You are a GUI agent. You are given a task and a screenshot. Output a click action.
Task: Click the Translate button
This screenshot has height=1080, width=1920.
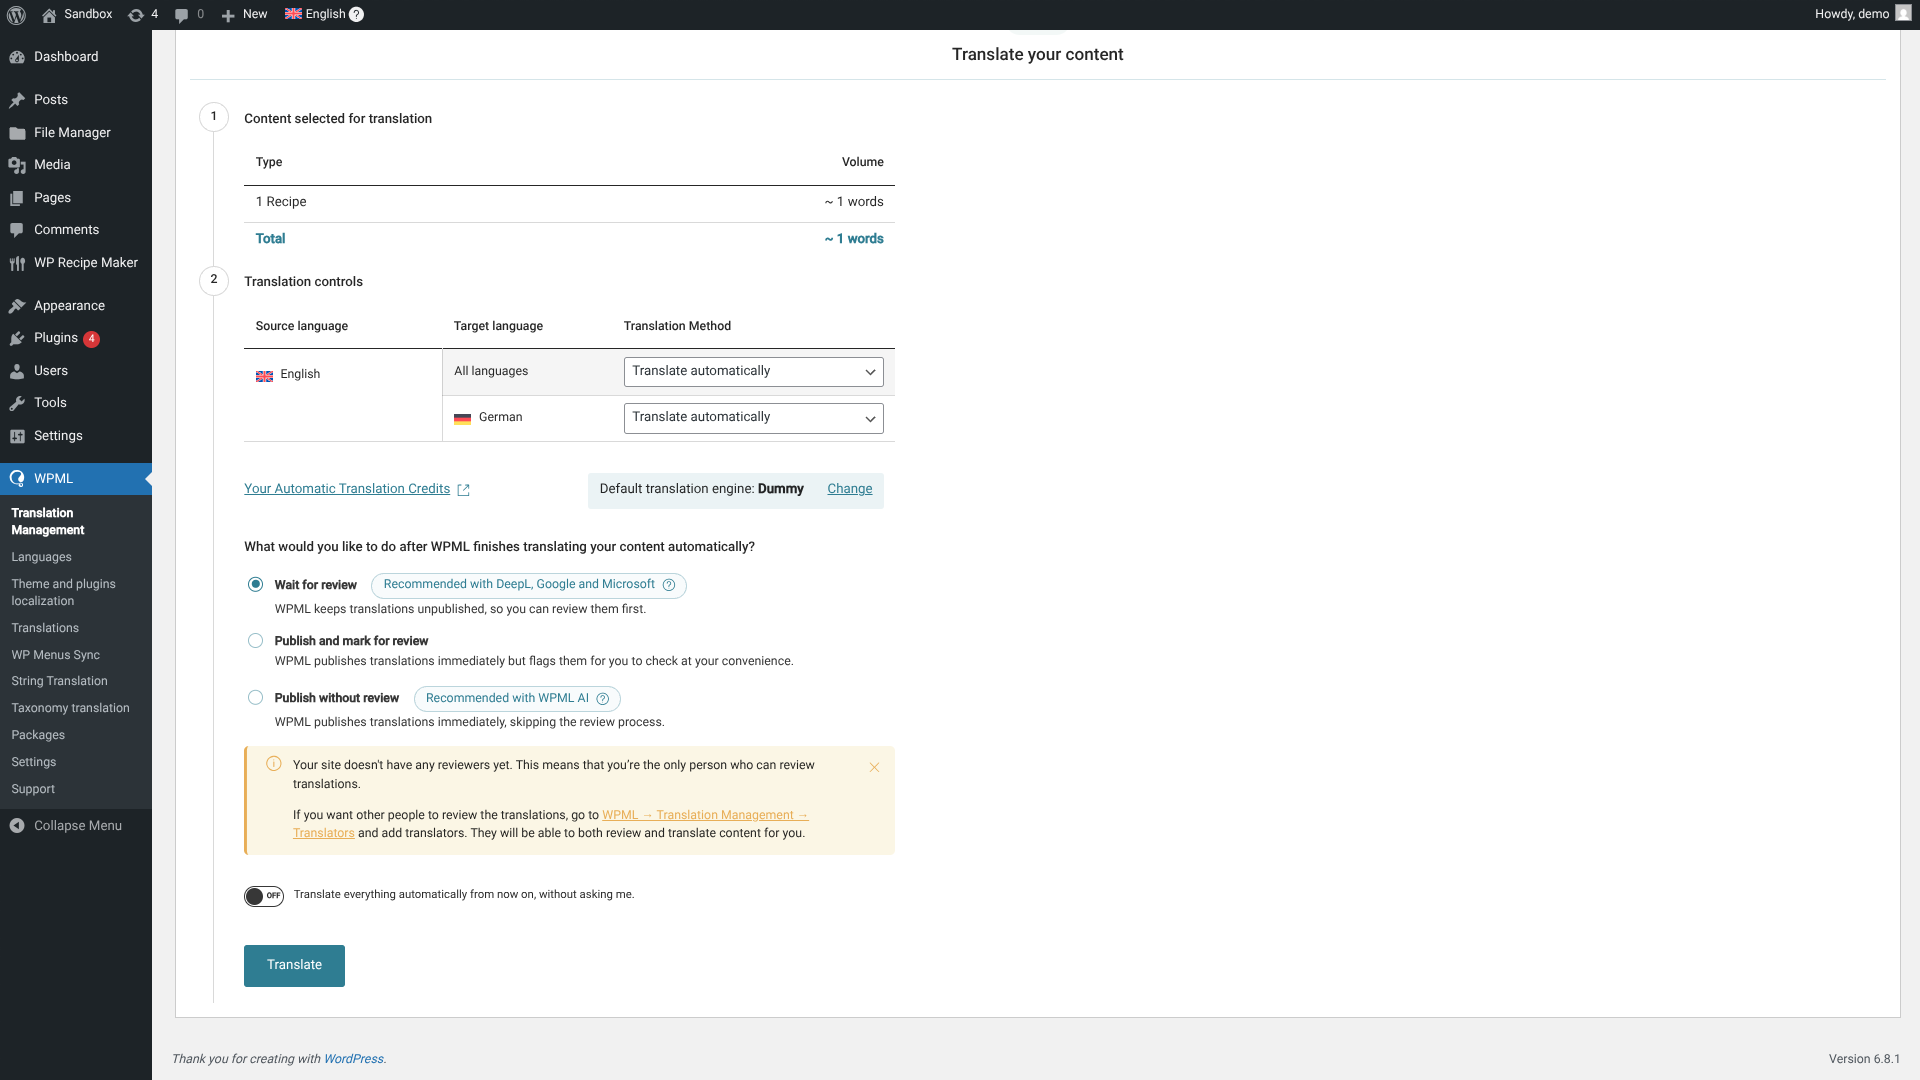click(294, 966)
